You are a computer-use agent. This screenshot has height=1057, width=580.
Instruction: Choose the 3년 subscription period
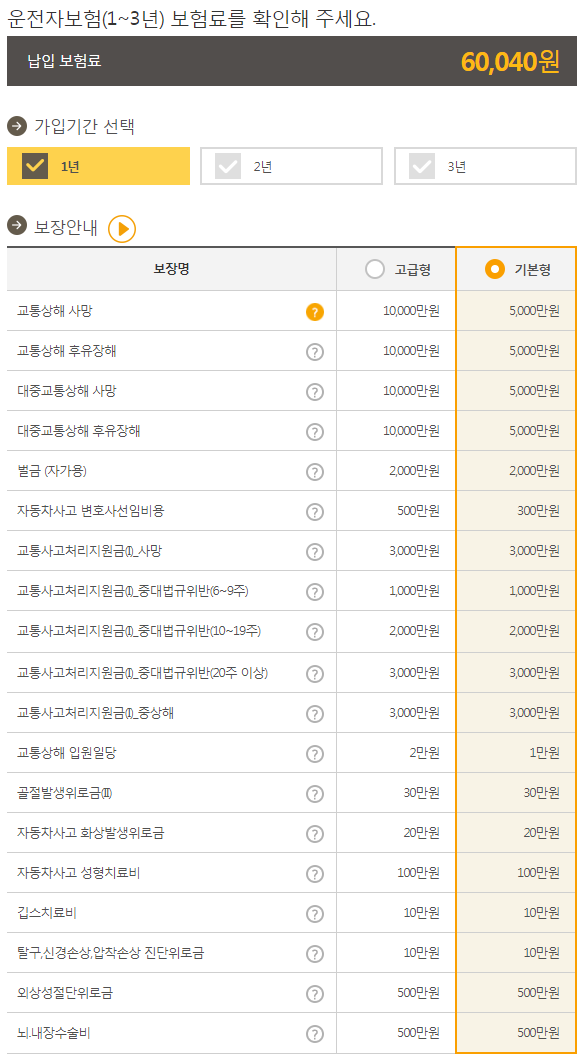coord(422,166)
